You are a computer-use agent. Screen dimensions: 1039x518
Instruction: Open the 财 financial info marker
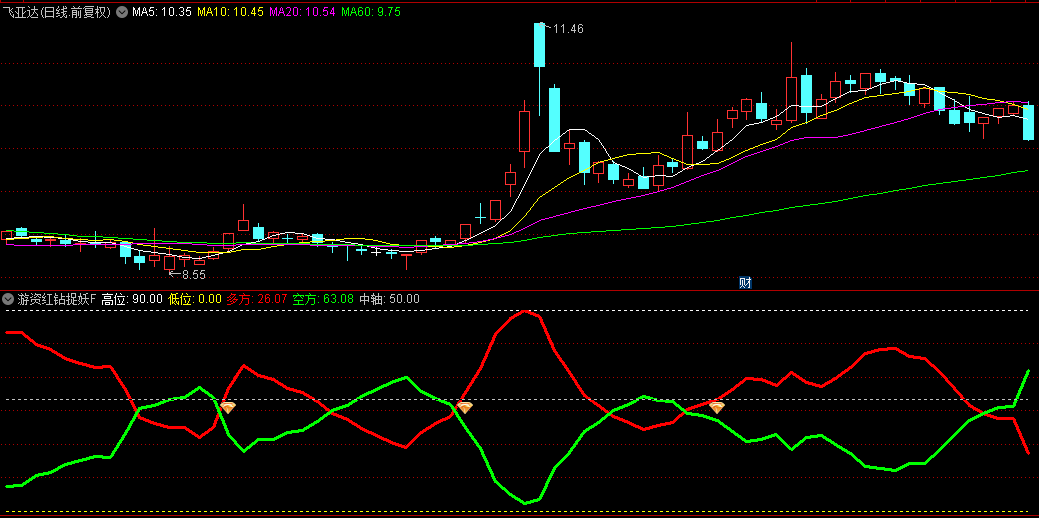pyautogui.click(x=745, y=283)
